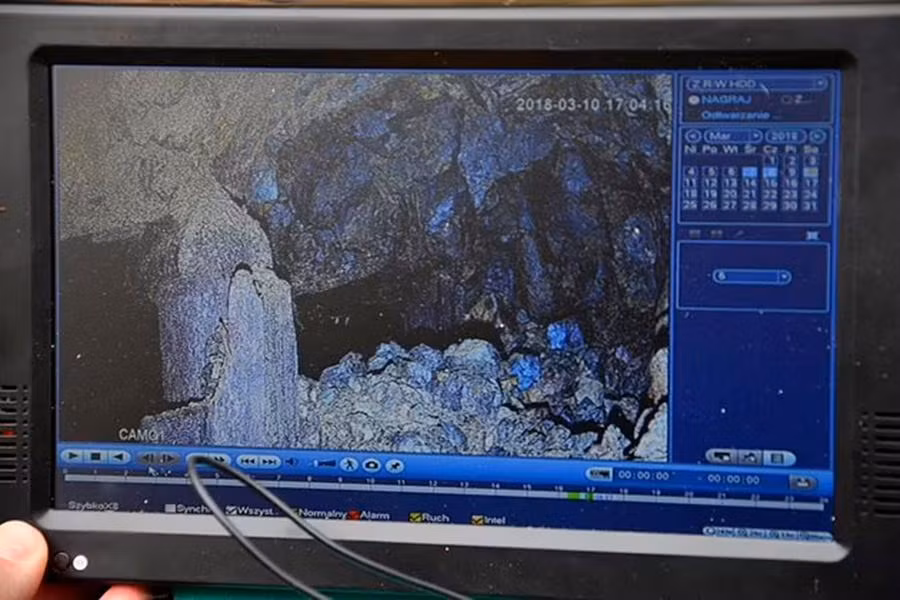
Task: Select the NAGRAJ radio option
Action: pos(691,99)
